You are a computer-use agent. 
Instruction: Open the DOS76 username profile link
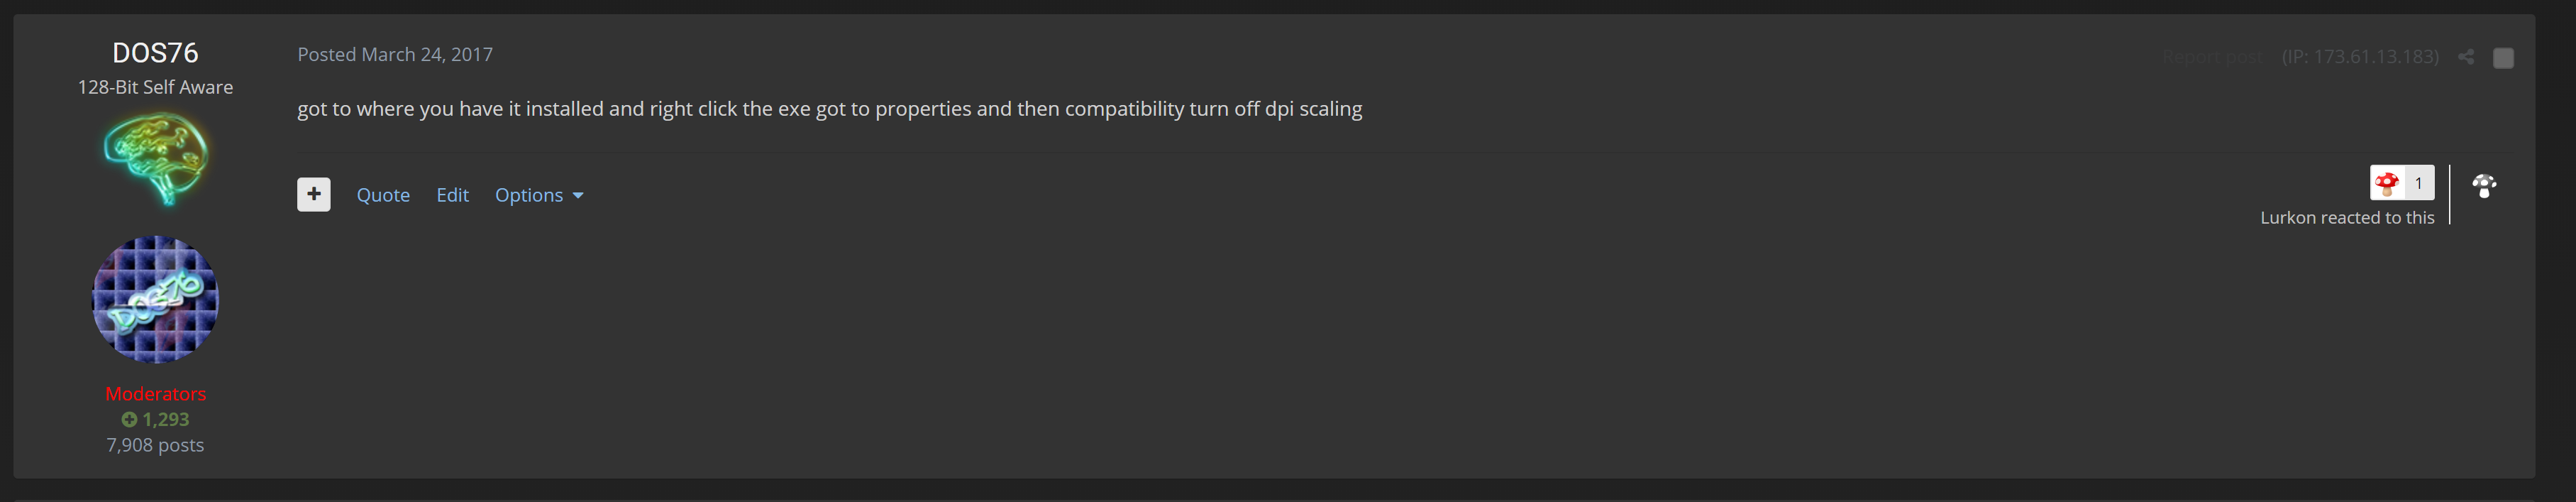coord(155,52)
